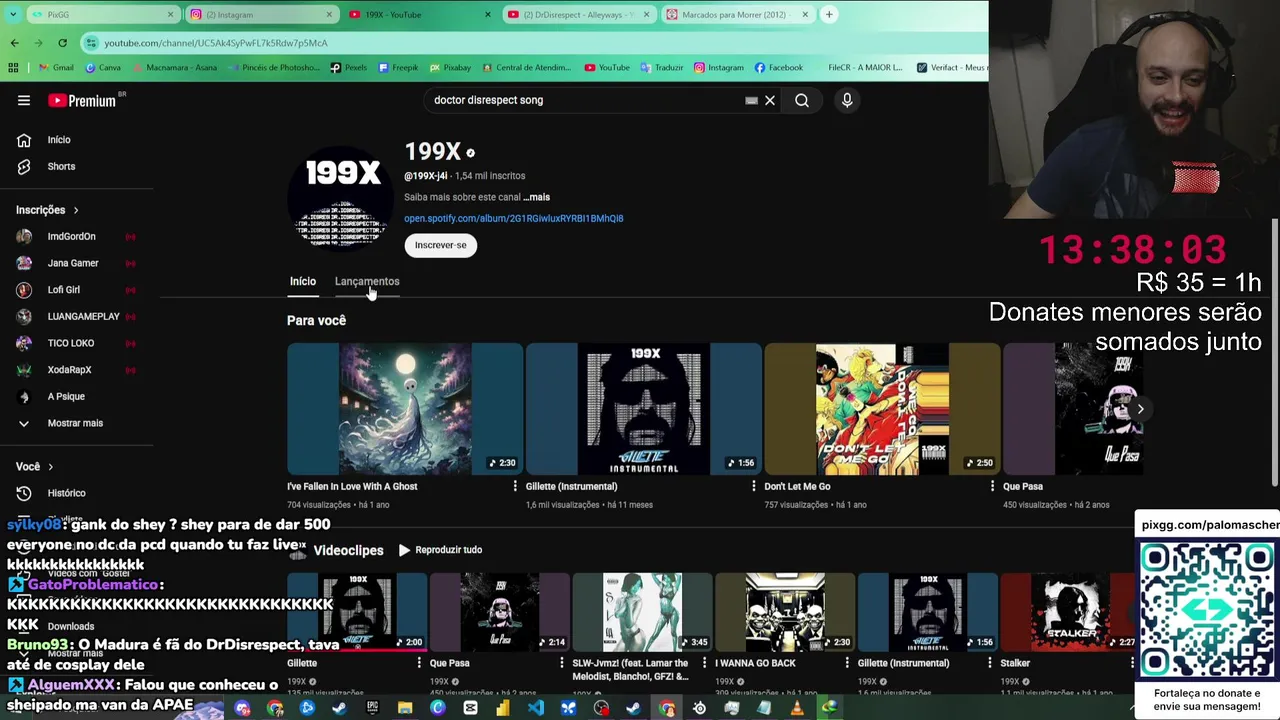The width and height of the screenshot is (1280, 720).
Task: Open options for I WANNA GO BACK
Action: (847, 663)
